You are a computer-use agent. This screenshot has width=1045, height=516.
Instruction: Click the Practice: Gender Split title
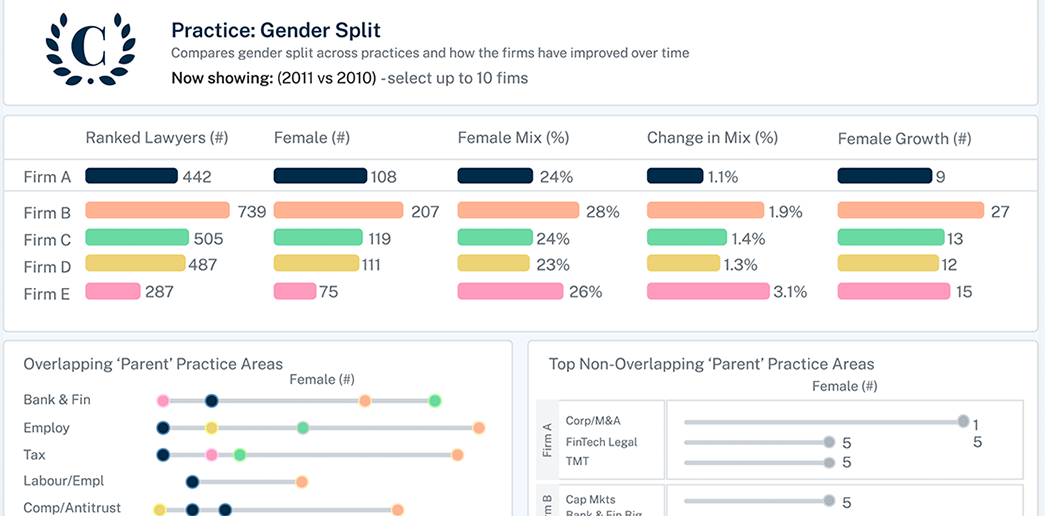pos(276,31)
